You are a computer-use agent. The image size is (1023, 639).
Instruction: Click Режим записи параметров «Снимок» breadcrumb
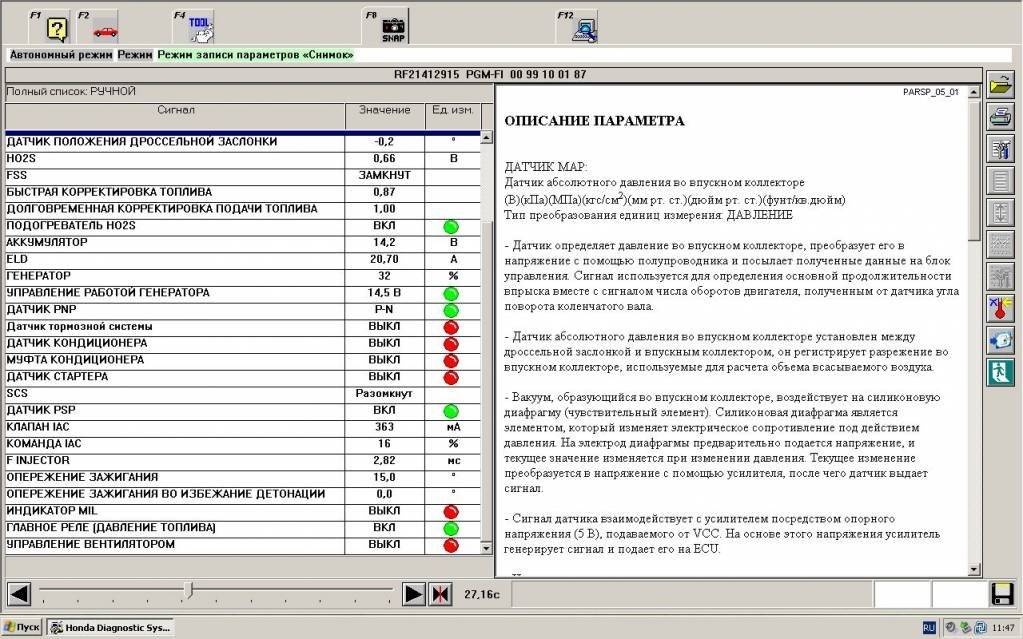tap(255, 55)
